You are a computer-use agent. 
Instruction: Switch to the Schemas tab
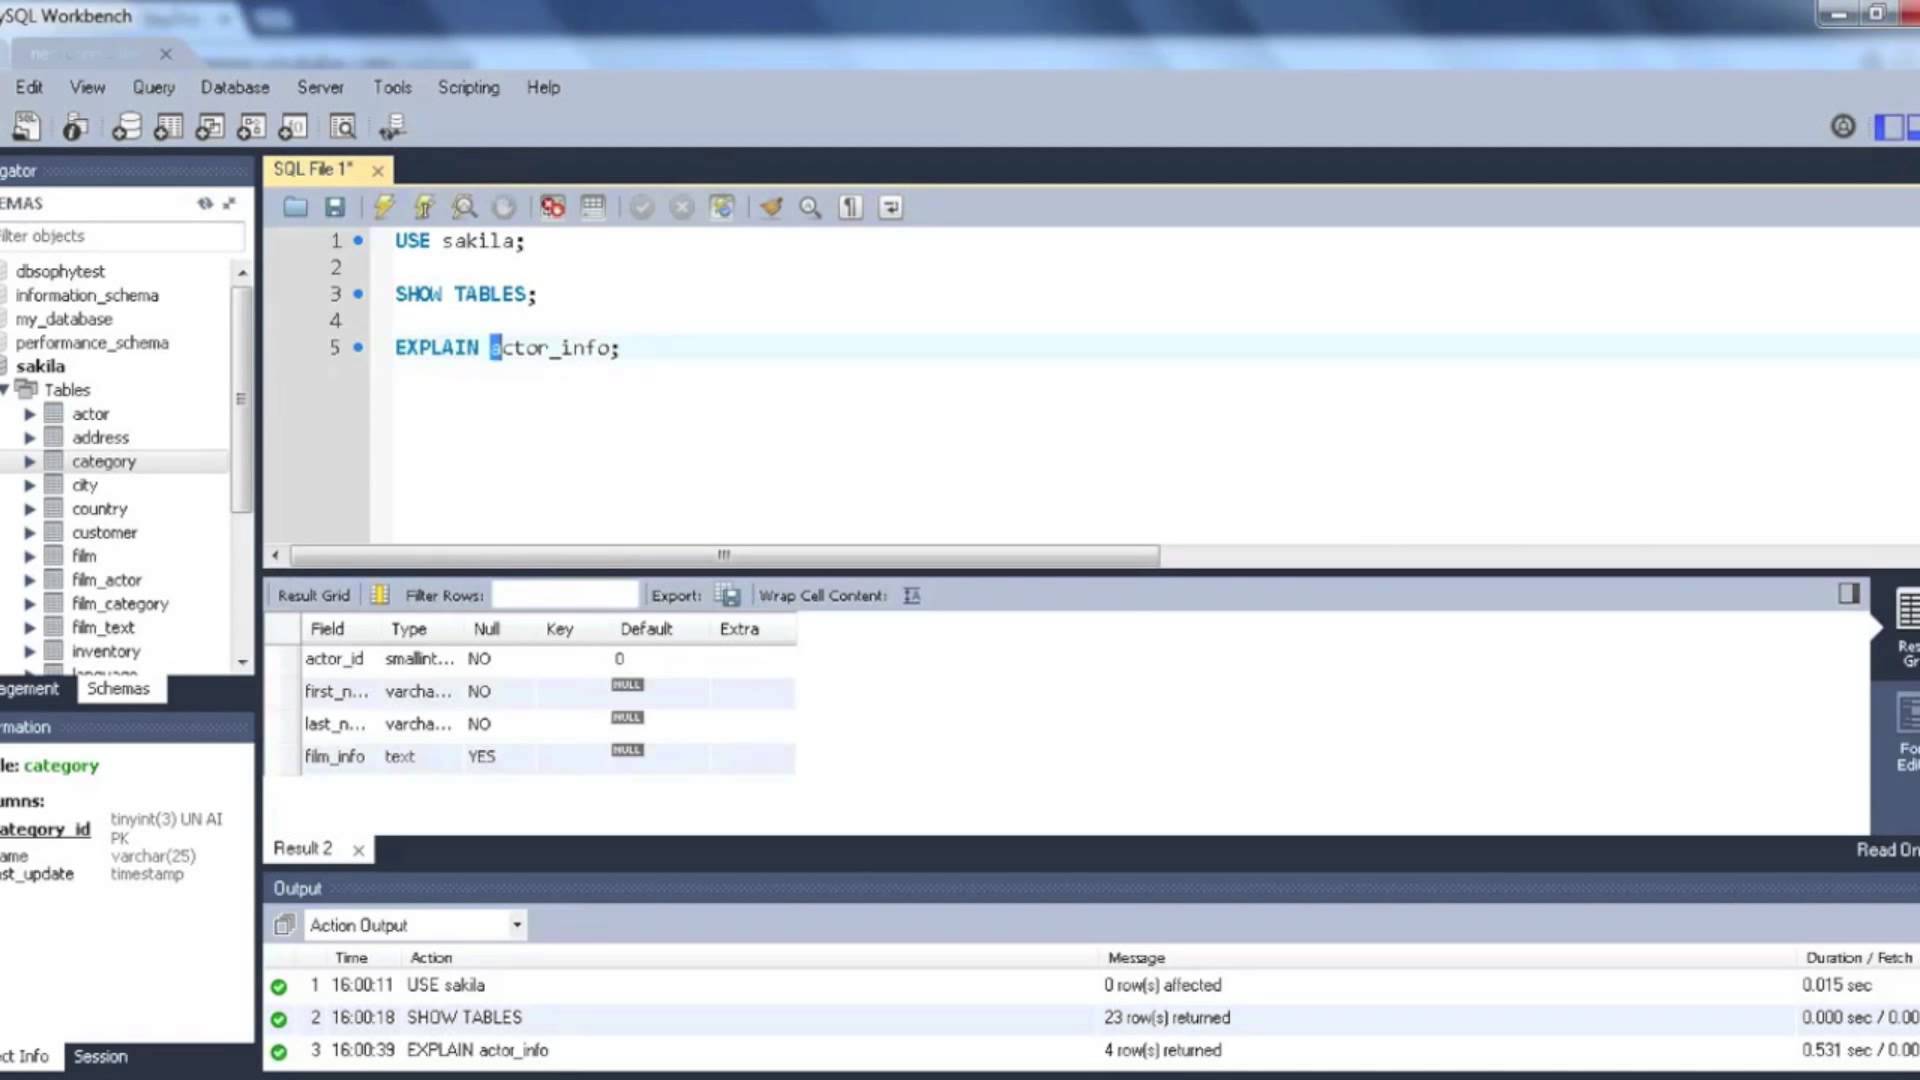(118, 688)
